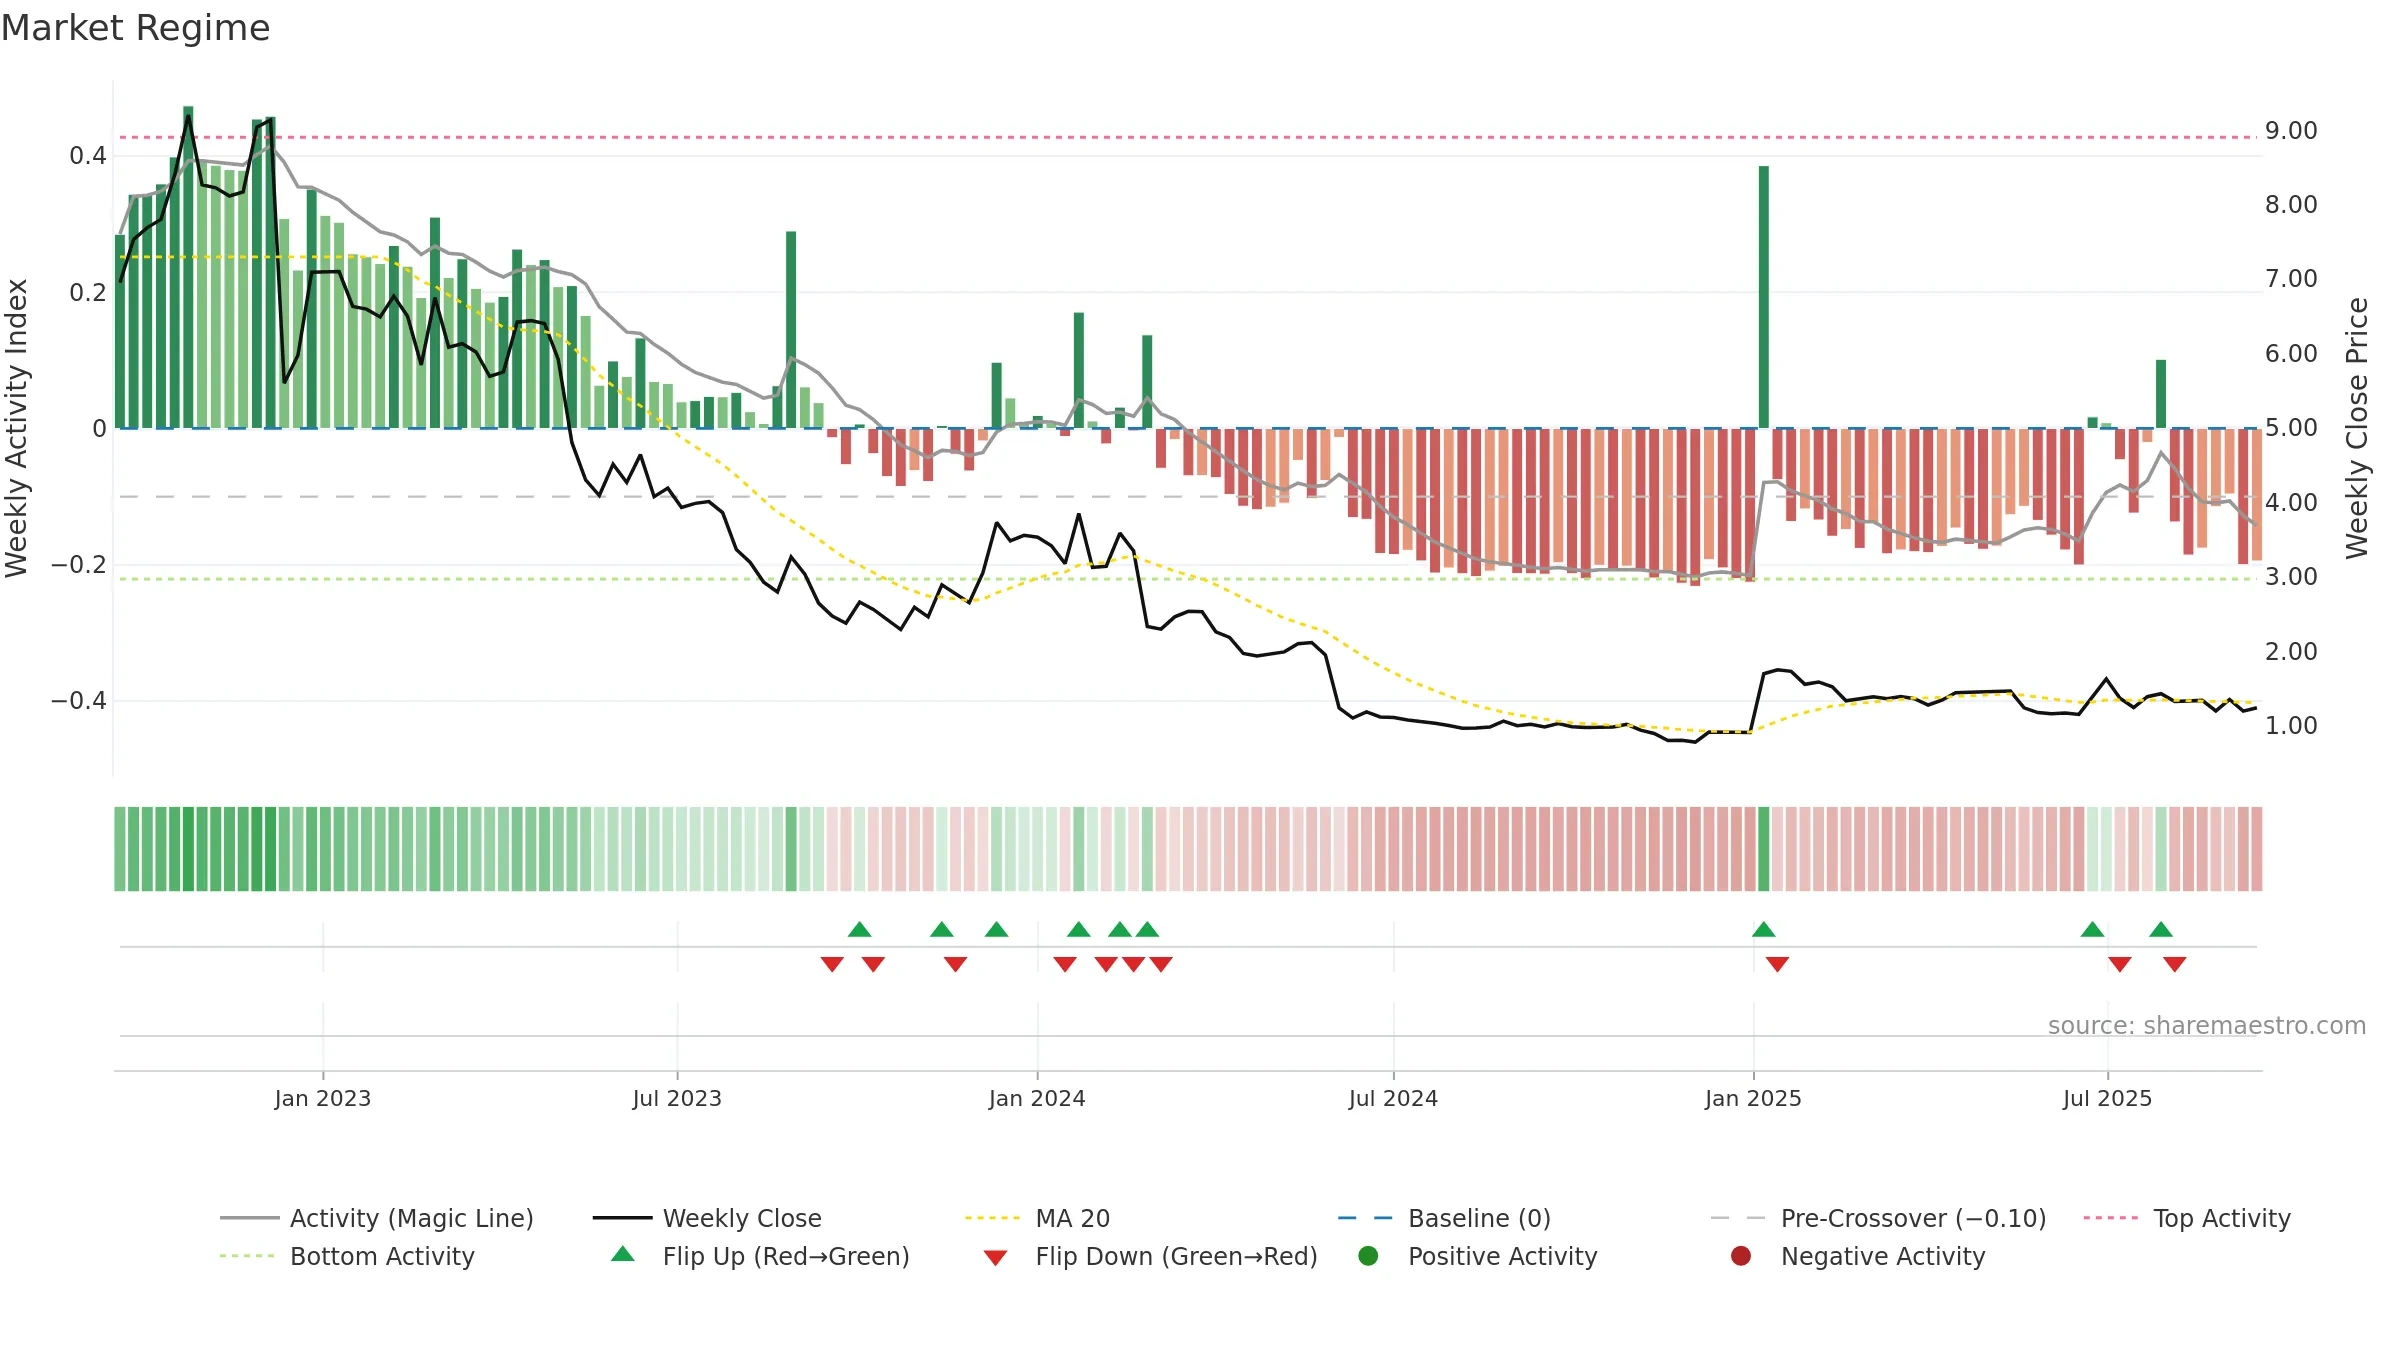Toggle the MA 20 legend entry
This screenshot has width=2400, height=1350.
(x=1037, y=1218)
